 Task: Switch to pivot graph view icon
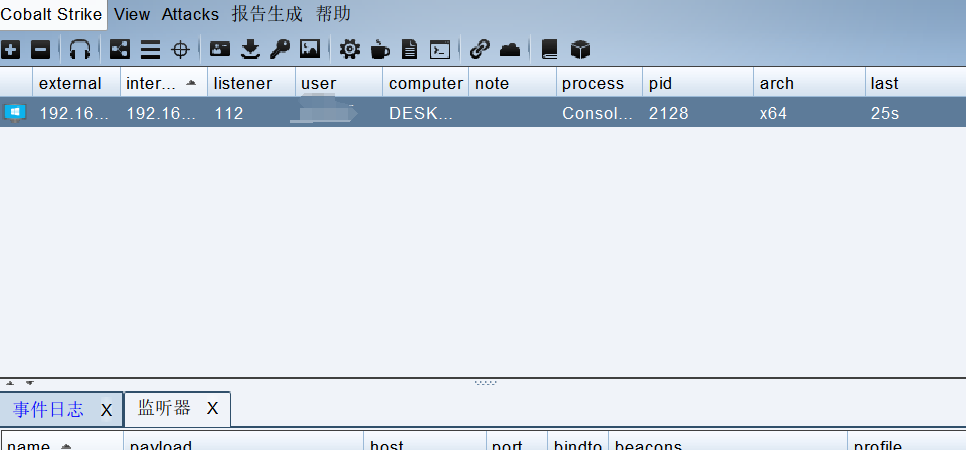(120, 49)
